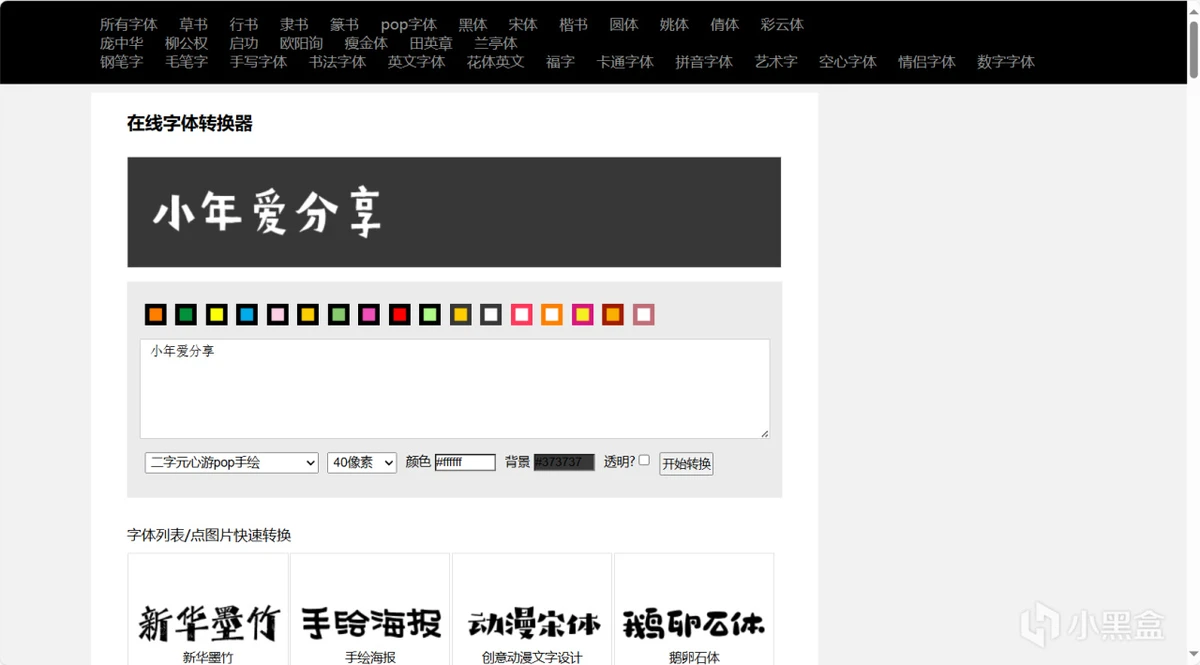Click the page's vertical scrollbar
The height and width of the screenshot is (665, 1200).
pyautogui.click(x=1192, y=300)
